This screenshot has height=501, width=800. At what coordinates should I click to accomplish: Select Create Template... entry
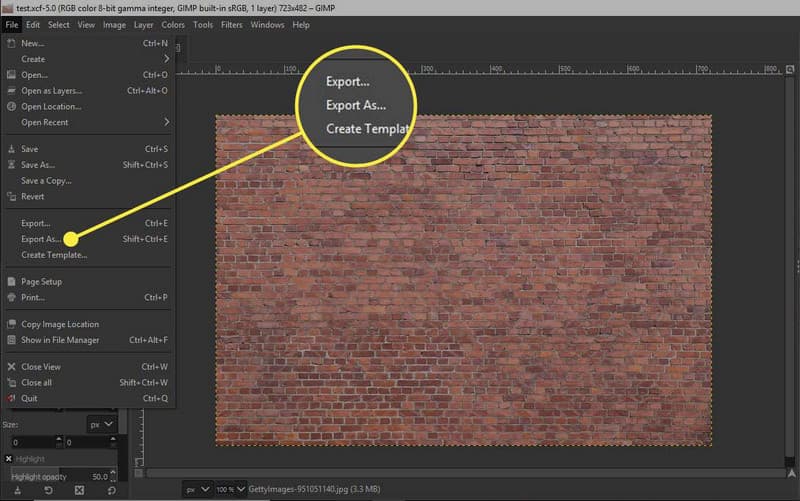point(88,255)
